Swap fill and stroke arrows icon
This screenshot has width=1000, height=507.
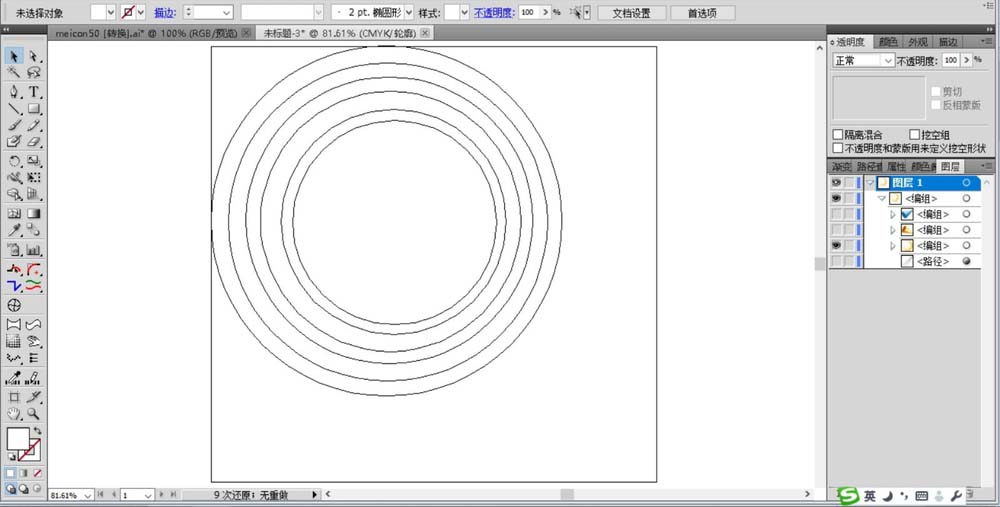point(37,432)
